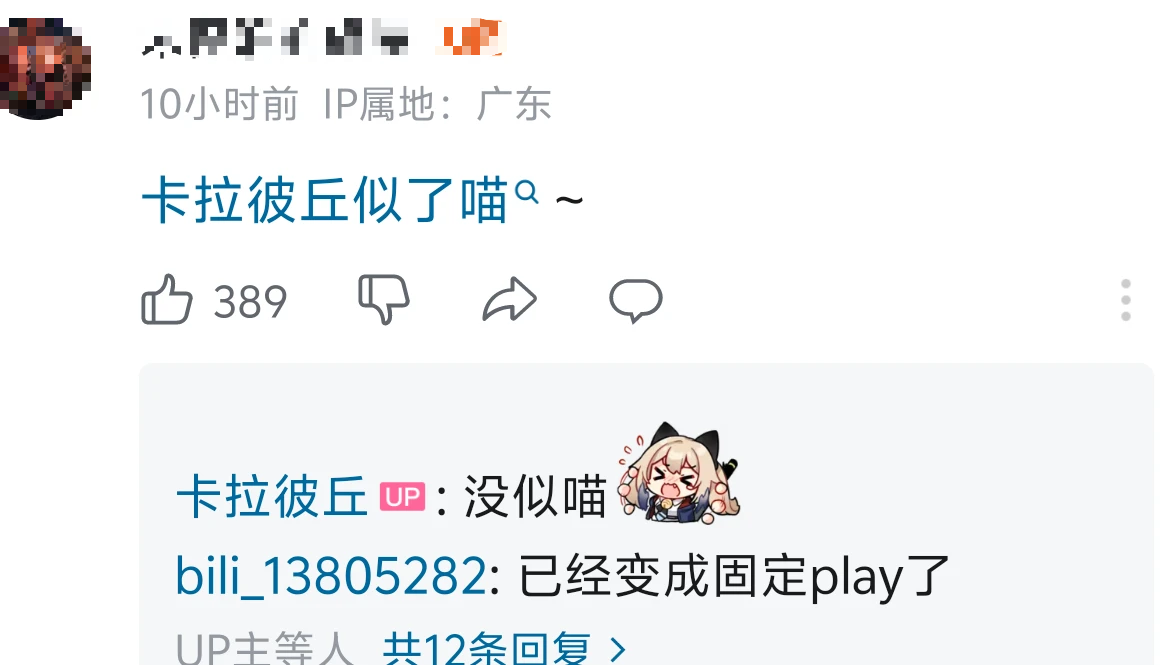Tap the pink UP badge beside 卡拉彼丘
1169x665 pixels.
point(403,497)
